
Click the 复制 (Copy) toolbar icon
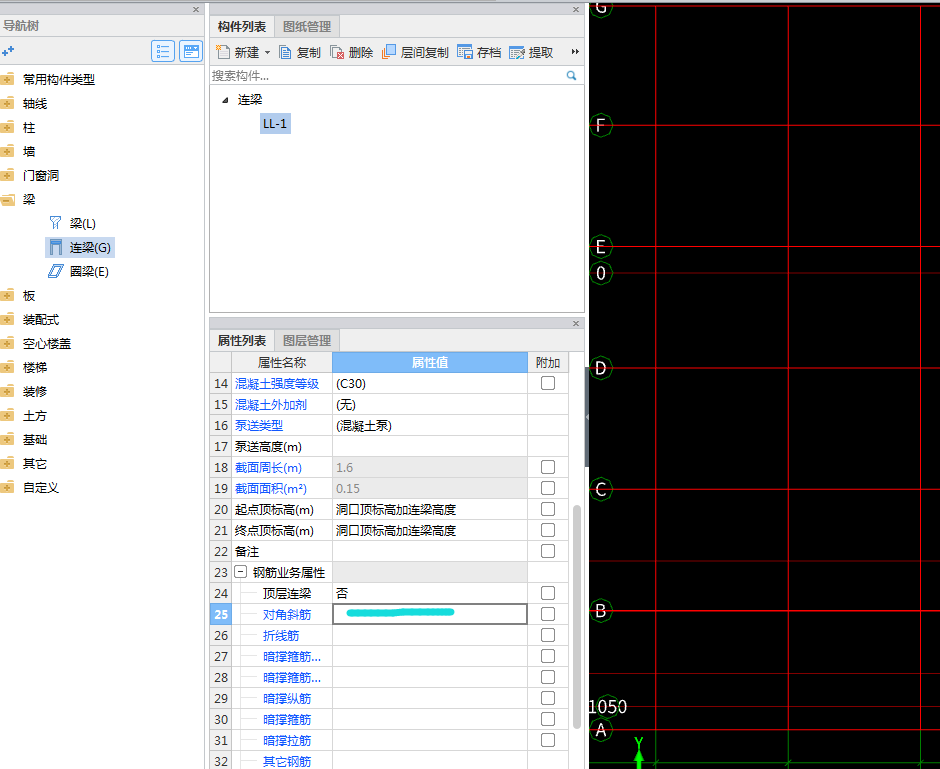(x=285, y=53)
